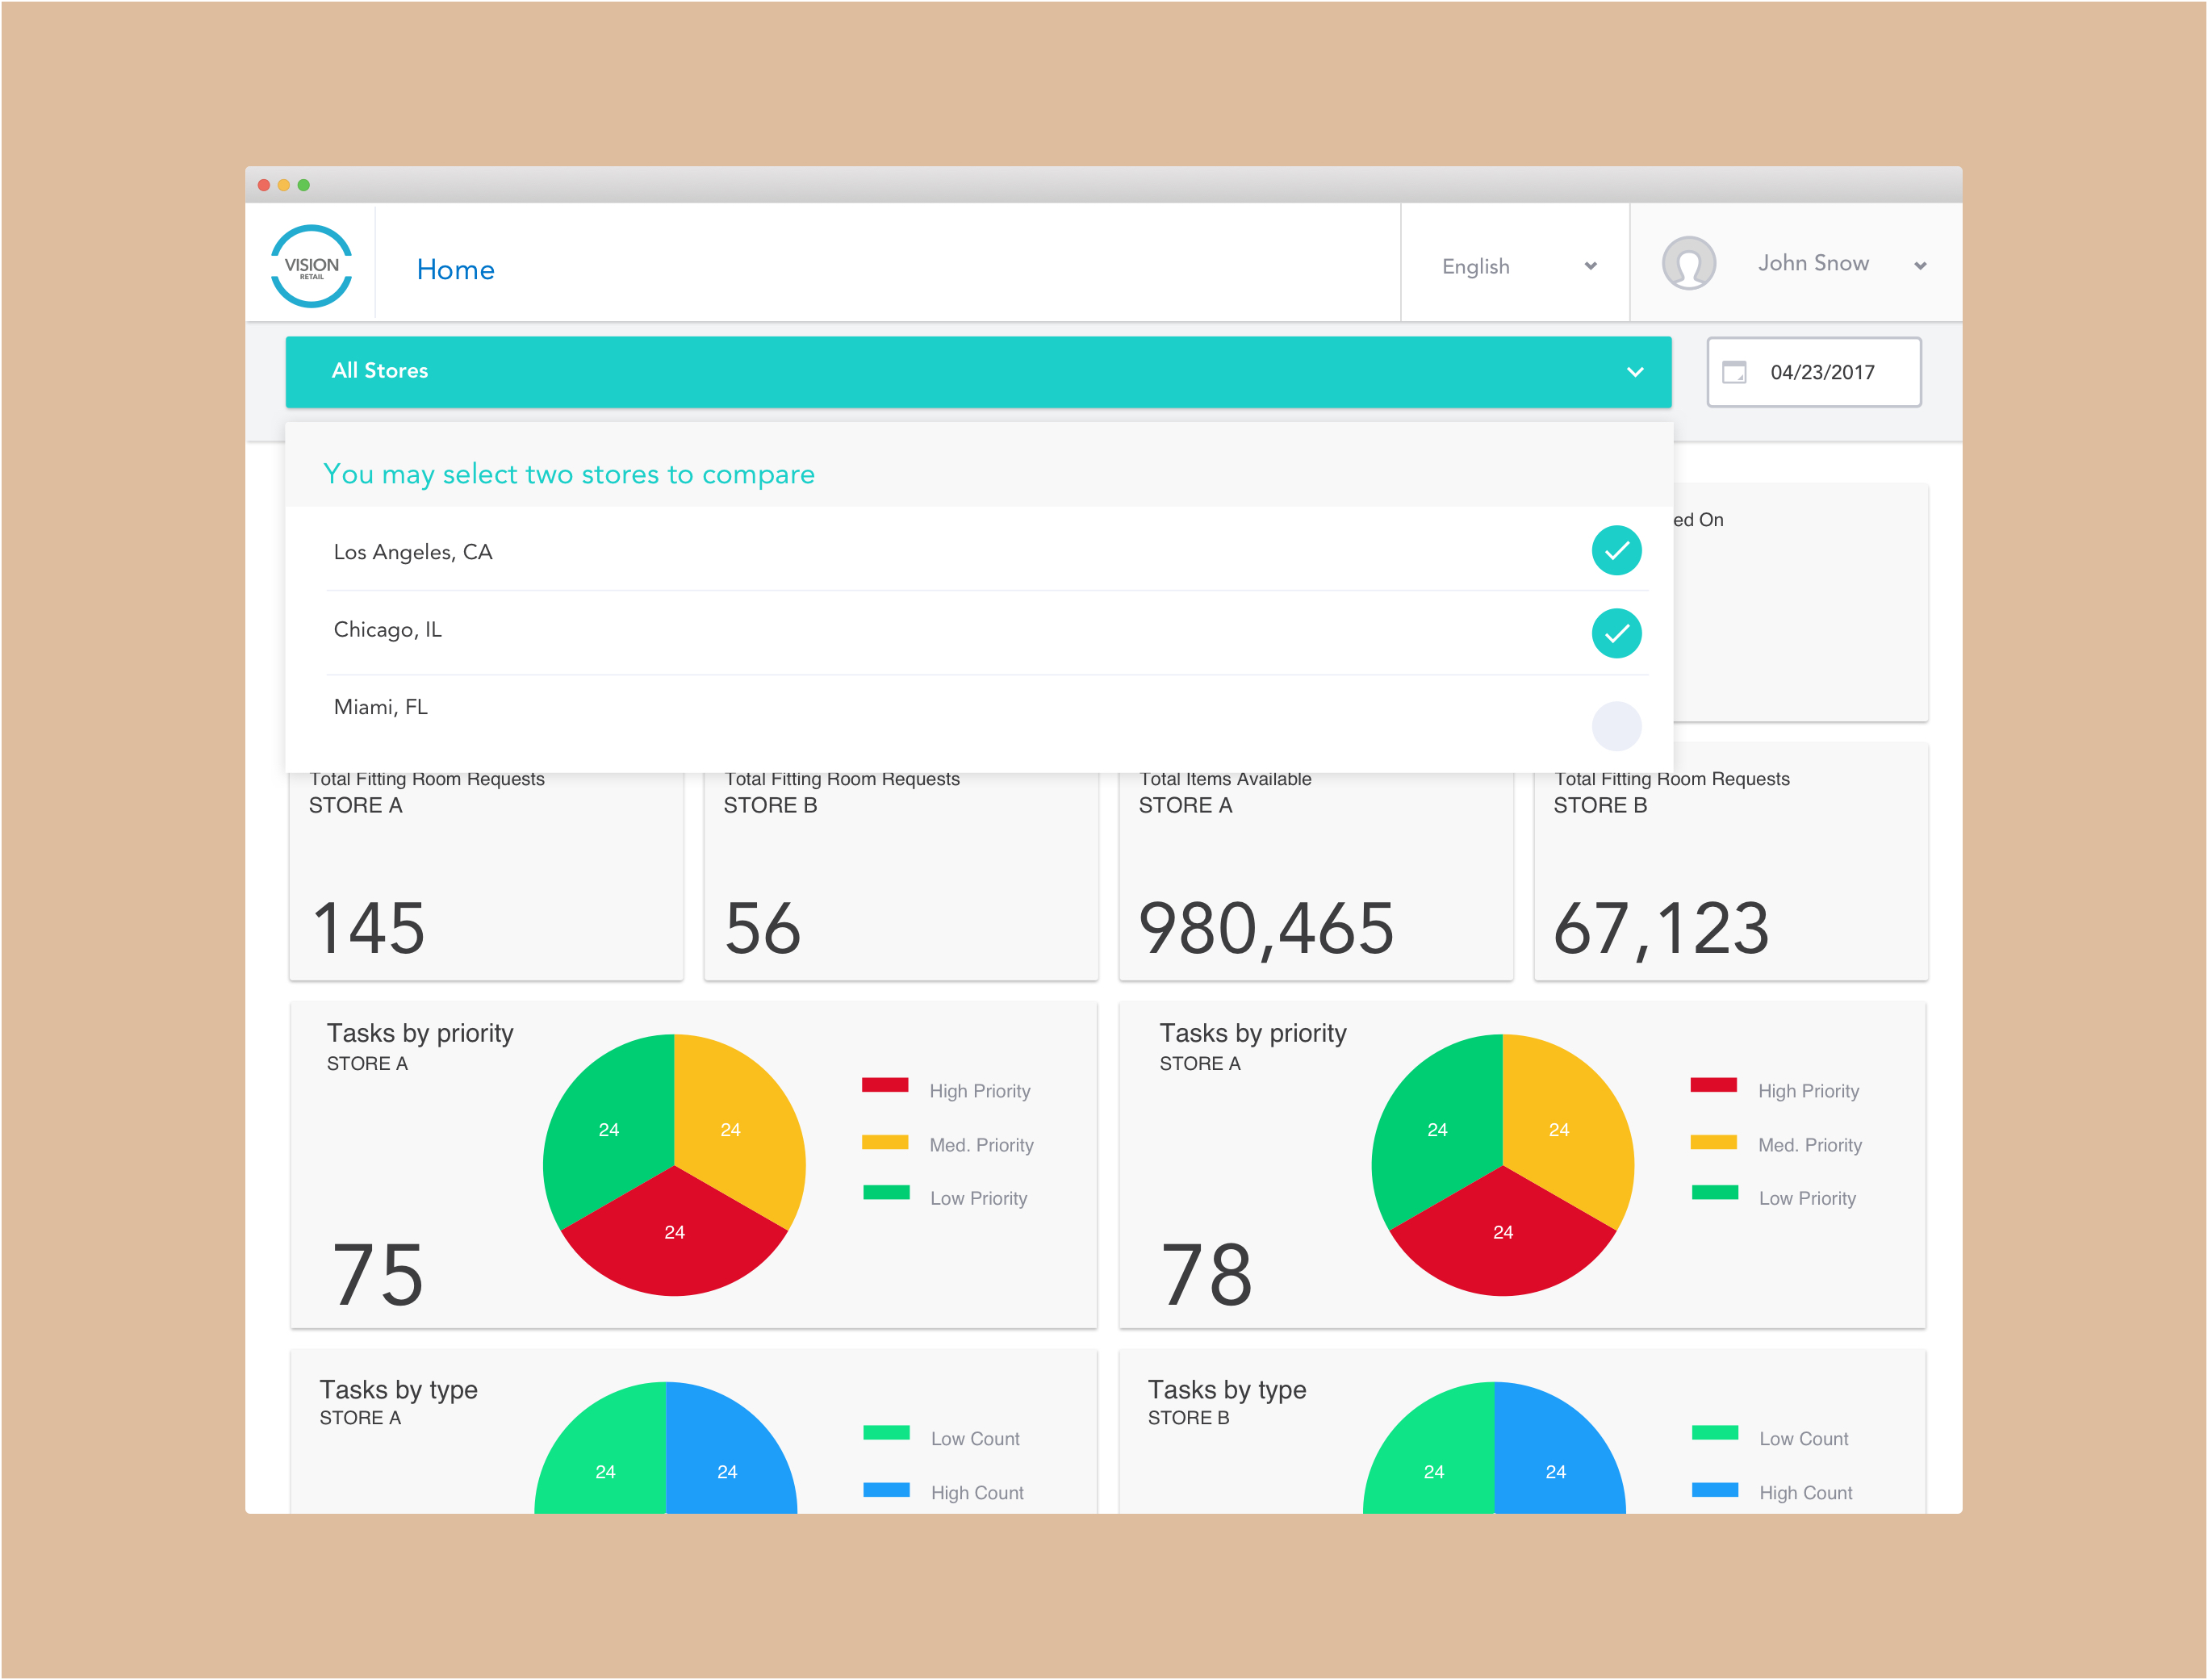
Task: Click the Chicago, IL list label
Action: (387, 630)
